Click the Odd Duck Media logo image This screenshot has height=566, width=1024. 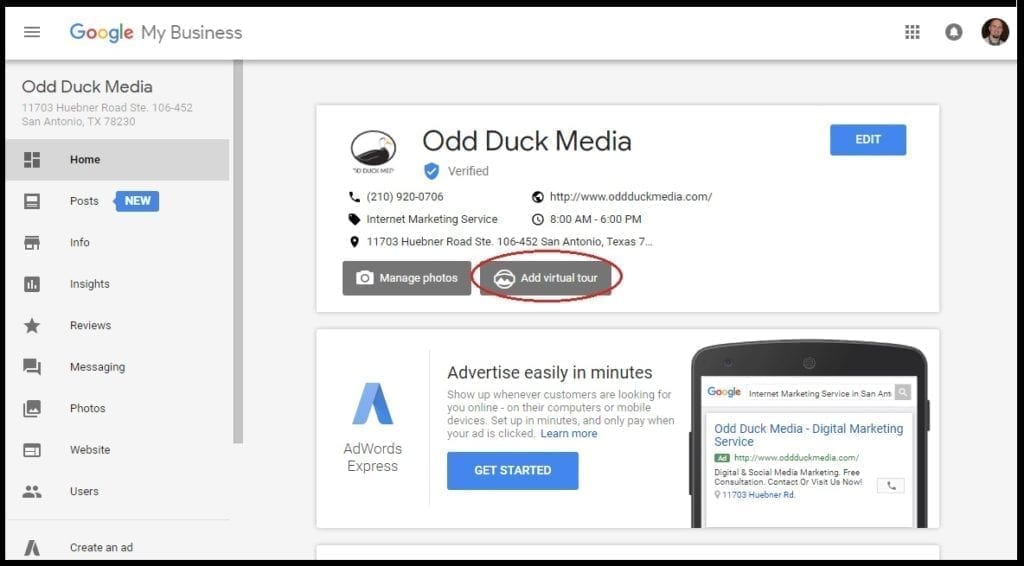(373, 152)
